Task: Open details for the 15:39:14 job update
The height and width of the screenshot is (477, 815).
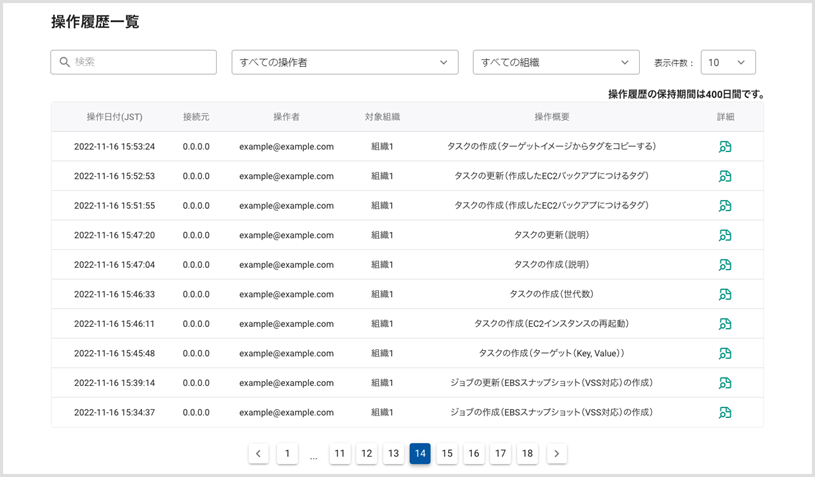Action: (725, 383)
